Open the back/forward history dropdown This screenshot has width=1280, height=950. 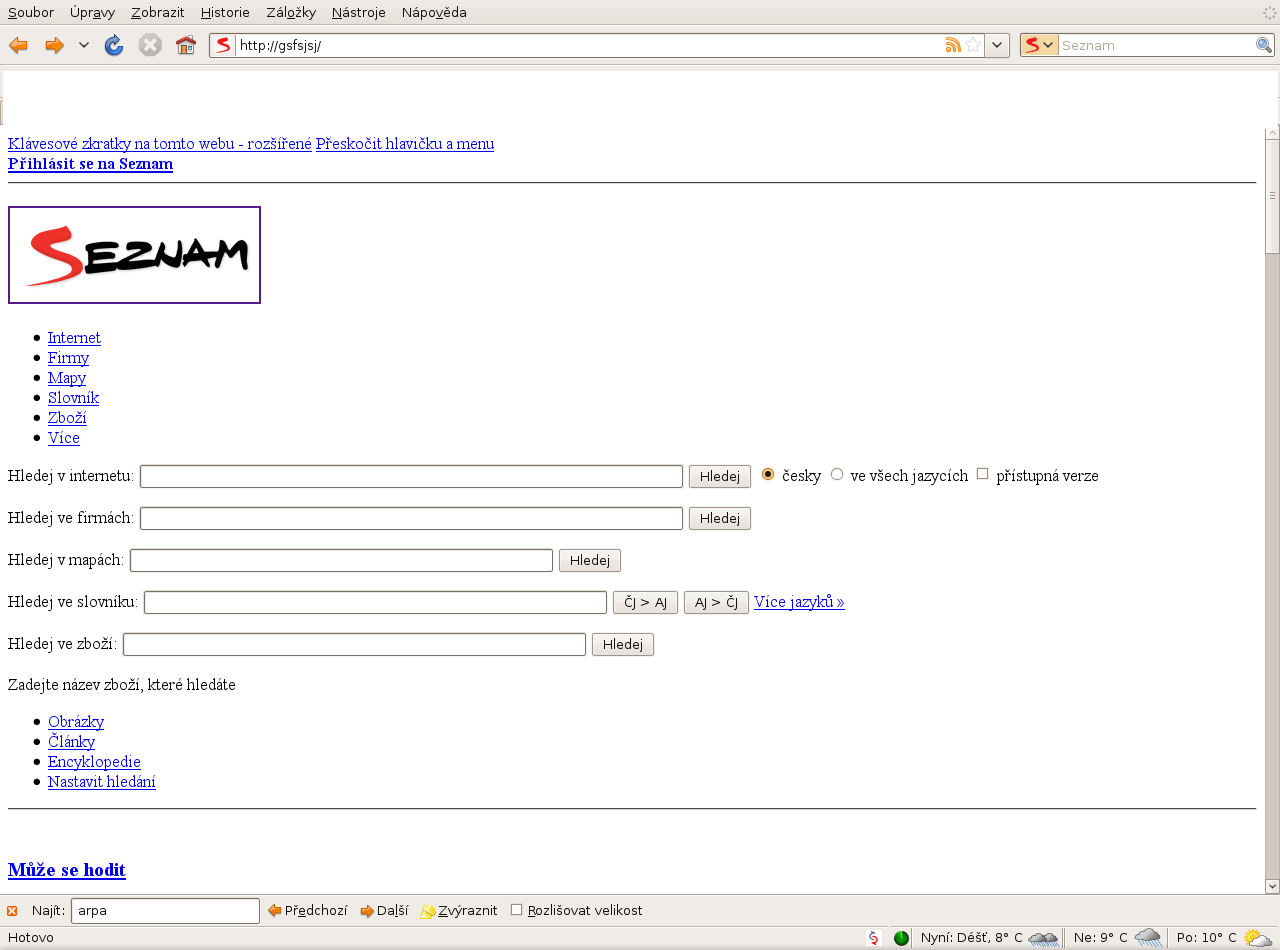pyautogui.click(x=84, y=45)
